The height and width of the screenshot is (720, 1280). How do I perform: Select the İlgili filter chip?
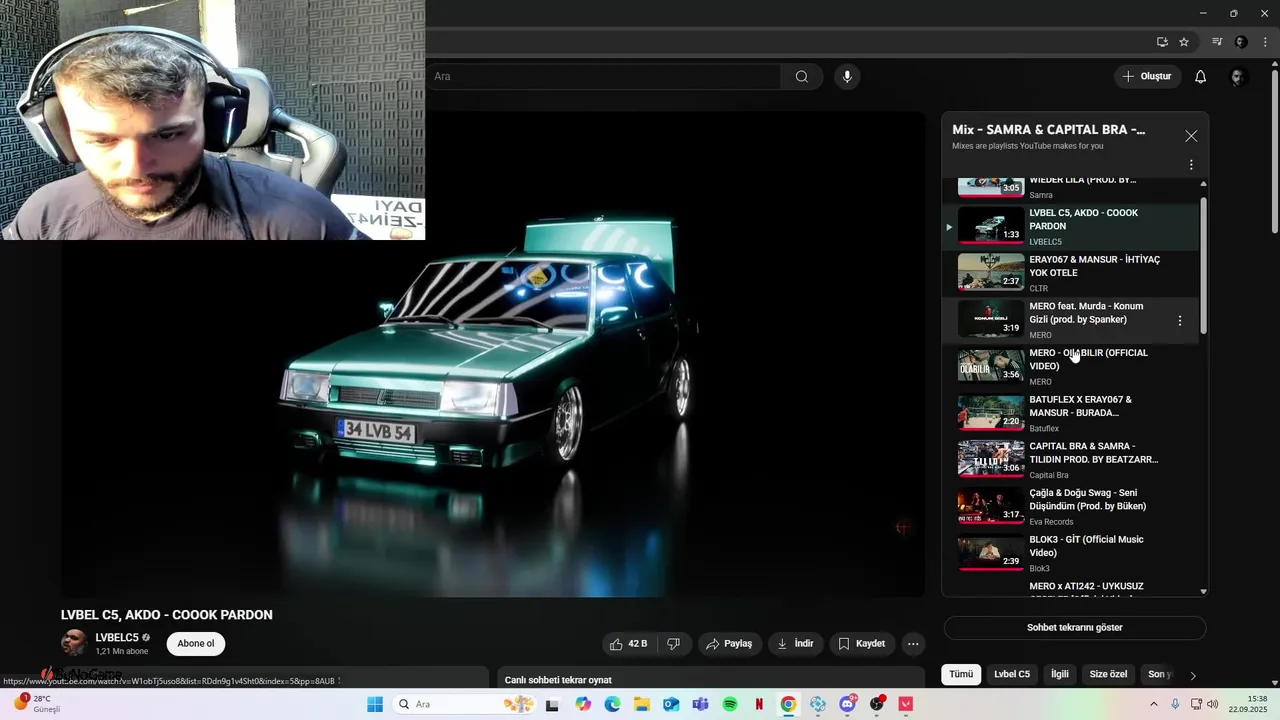point(1060,674)
